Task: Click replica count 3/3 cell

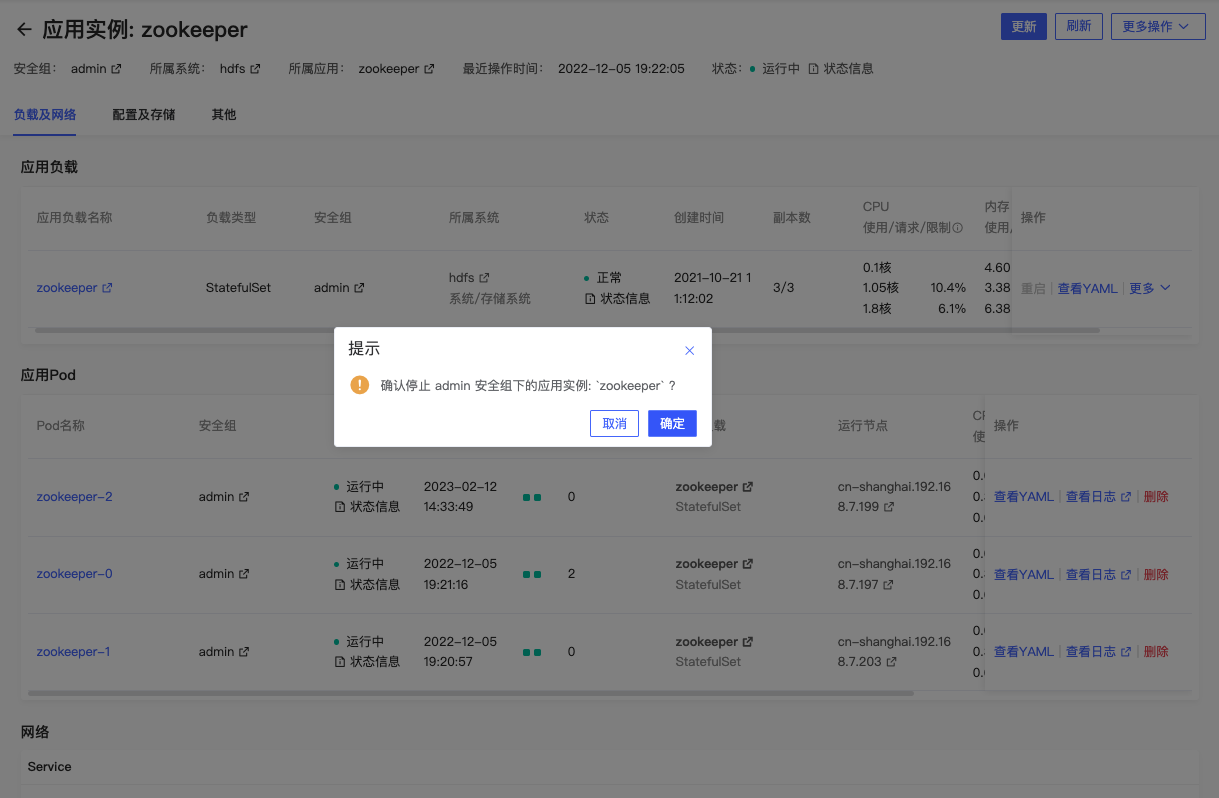Action: point(783,288)
